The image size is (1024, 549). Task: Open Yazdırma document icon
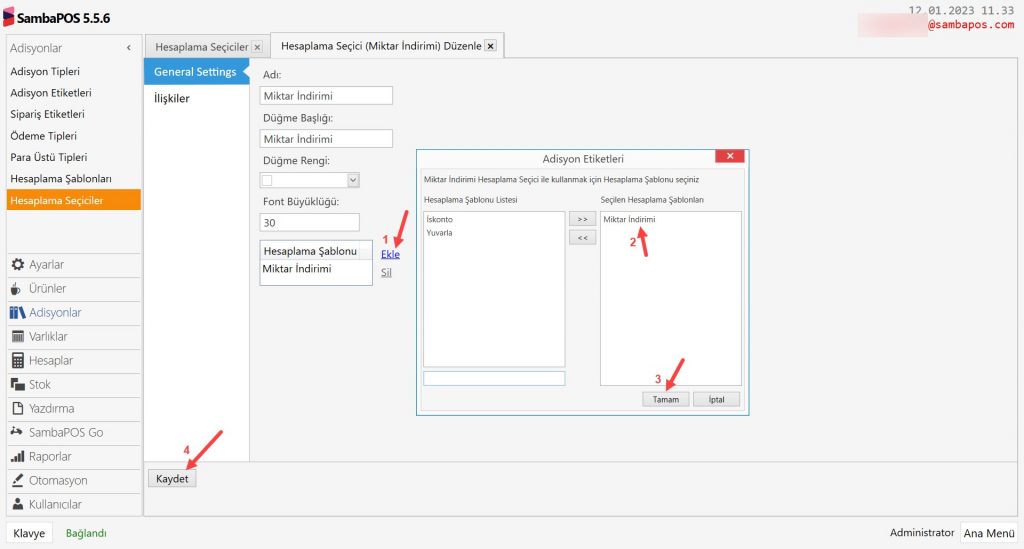point(18,409)
